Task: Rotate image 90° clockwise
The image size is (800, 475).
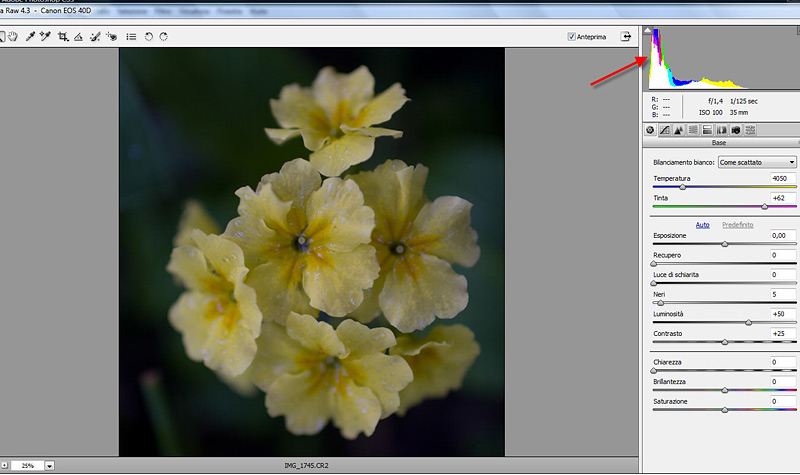Action: click(163, 37)
